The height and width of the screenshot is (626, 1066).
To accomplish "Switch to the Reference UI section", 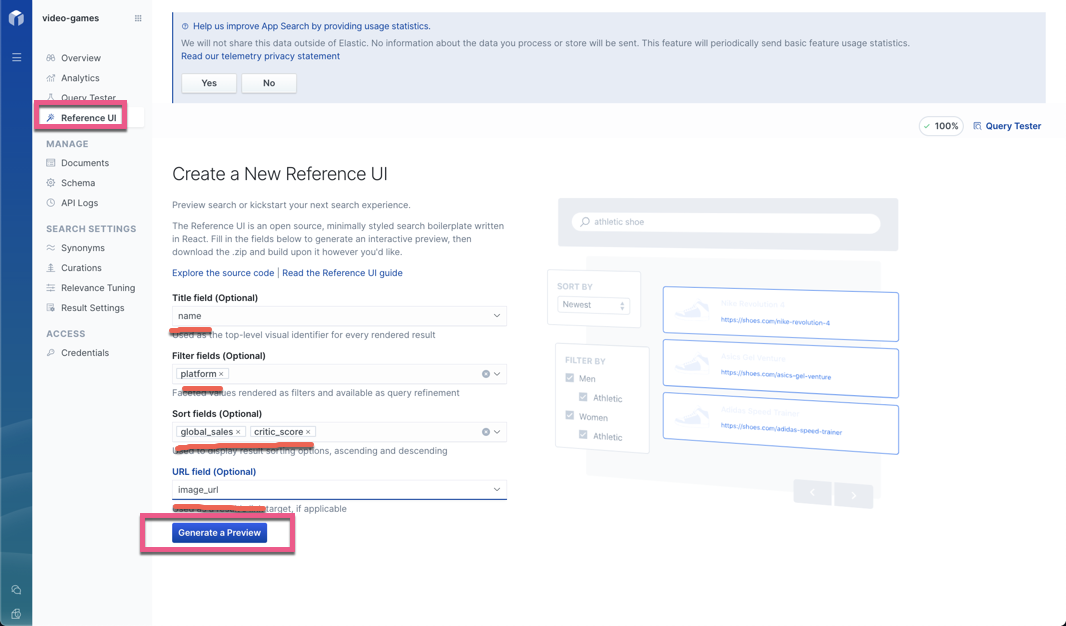I will click(x=85, y=117).
